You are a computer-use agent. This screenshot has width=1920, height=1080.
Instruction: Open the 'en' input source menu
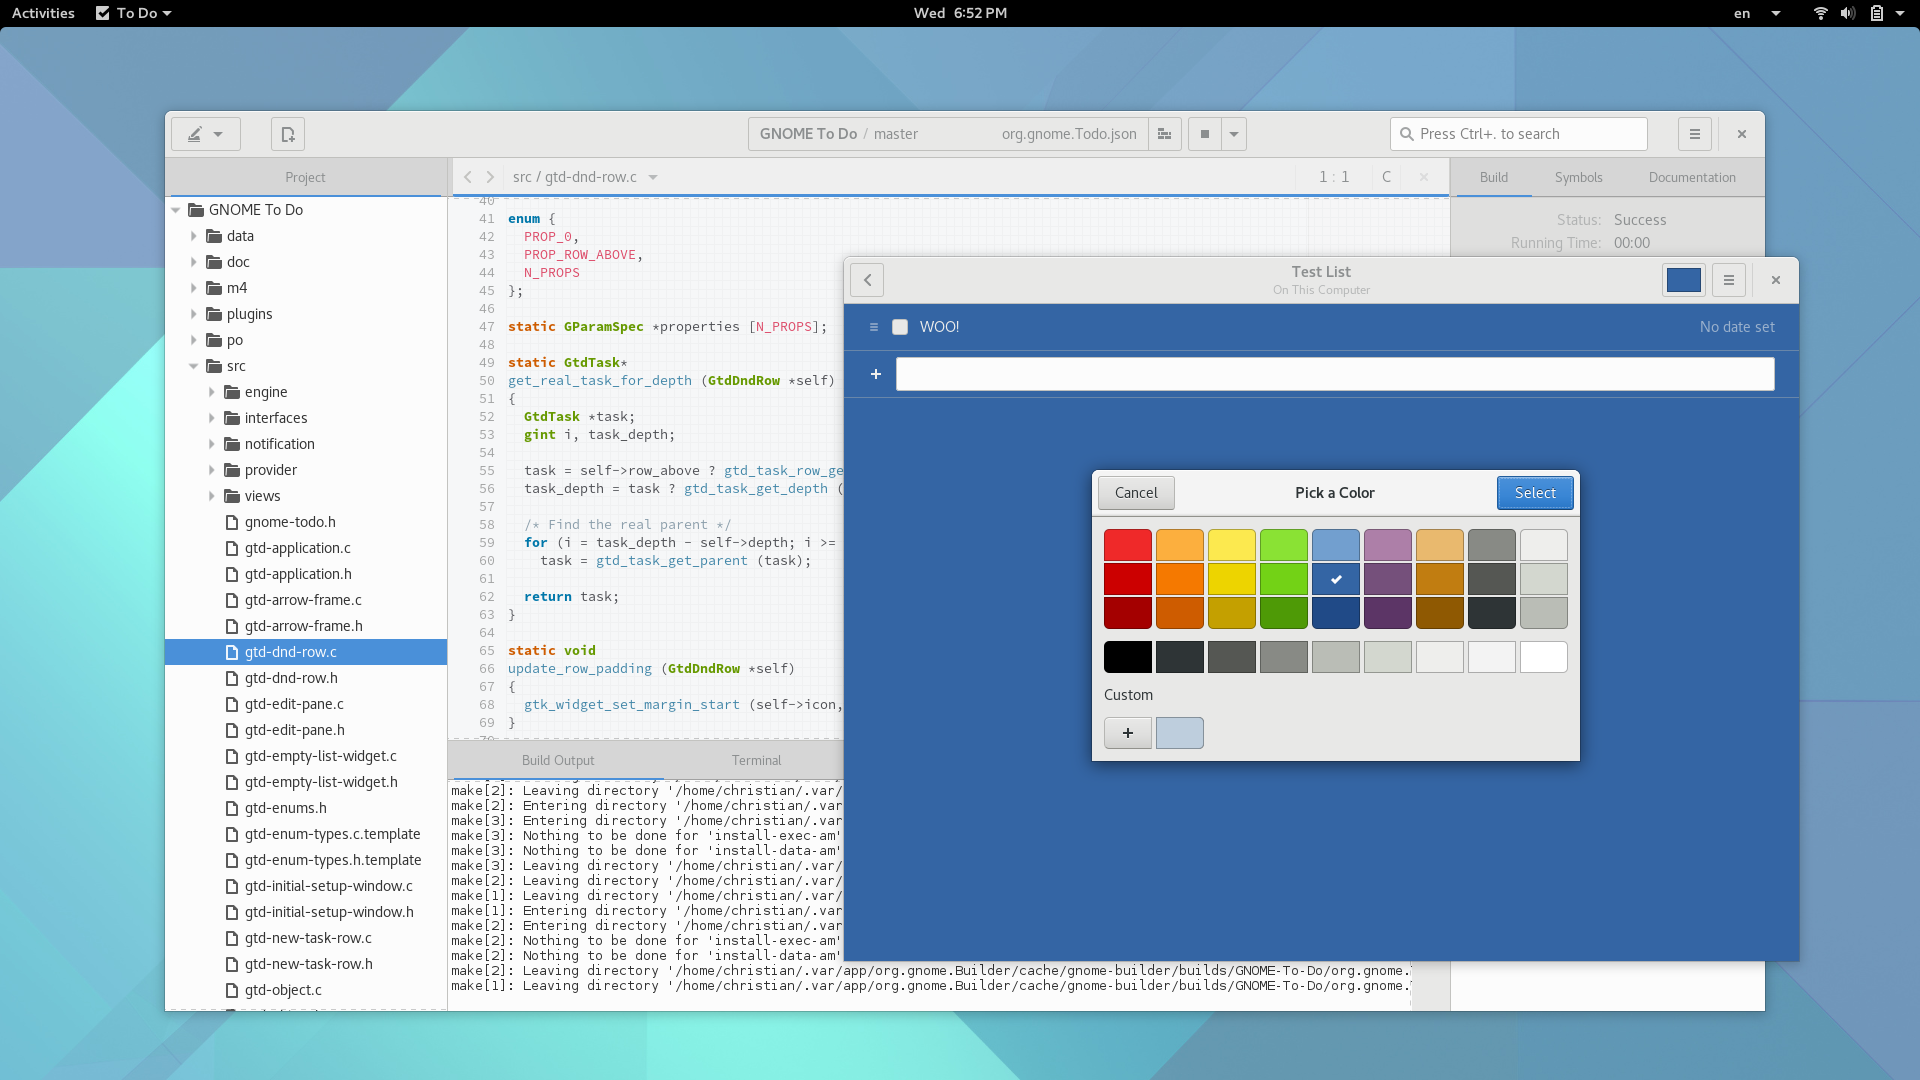1757,13
